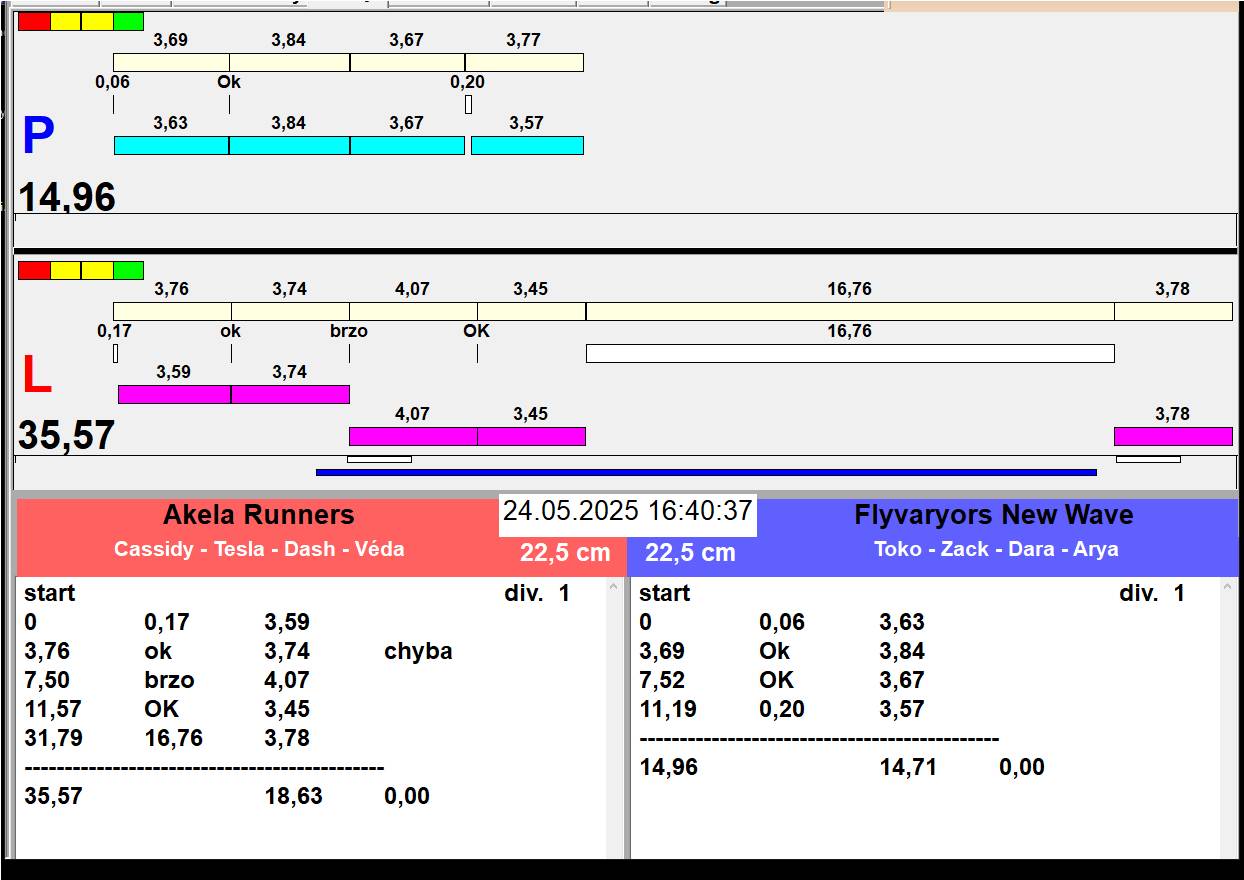Click the 22,5 cm jump height on the red side
This screenshot has width=1244, height=880.
[x=564, y=553]
